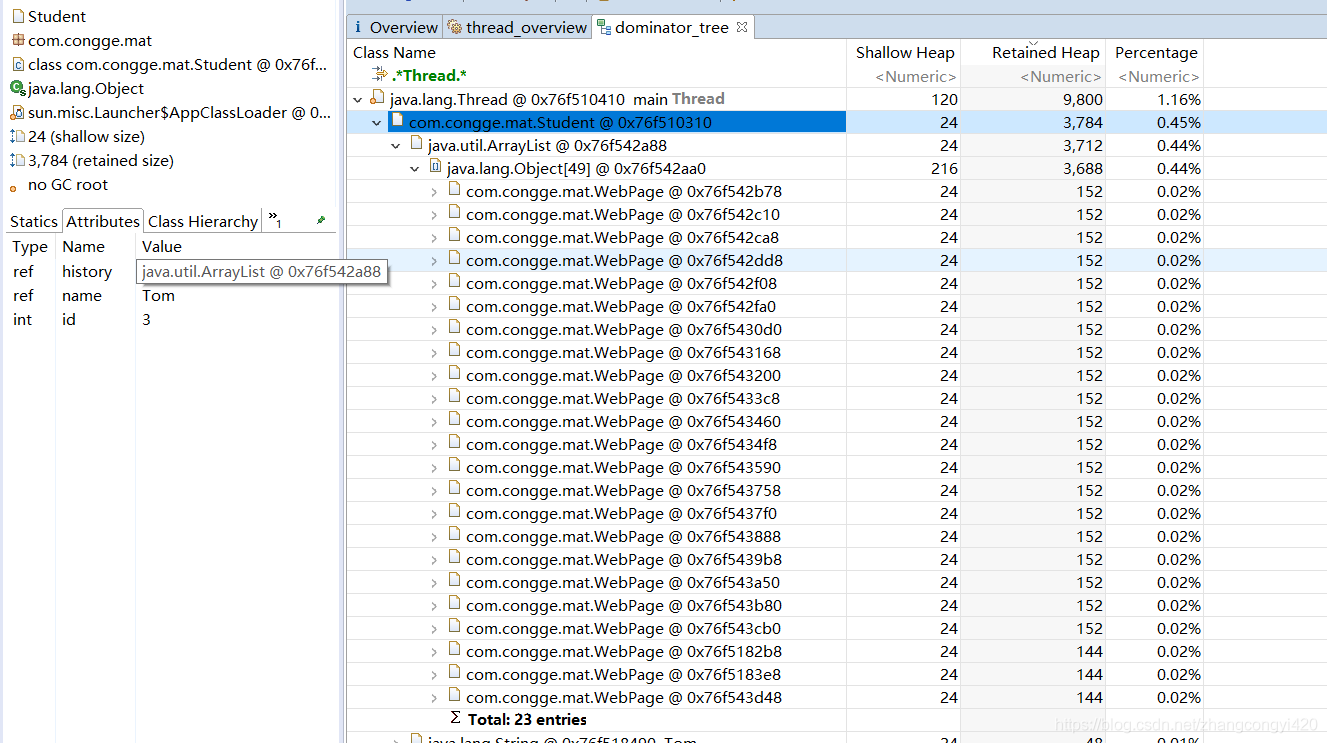
Task: Sort by Retained Heap column header
Action: click(1045, 52)
